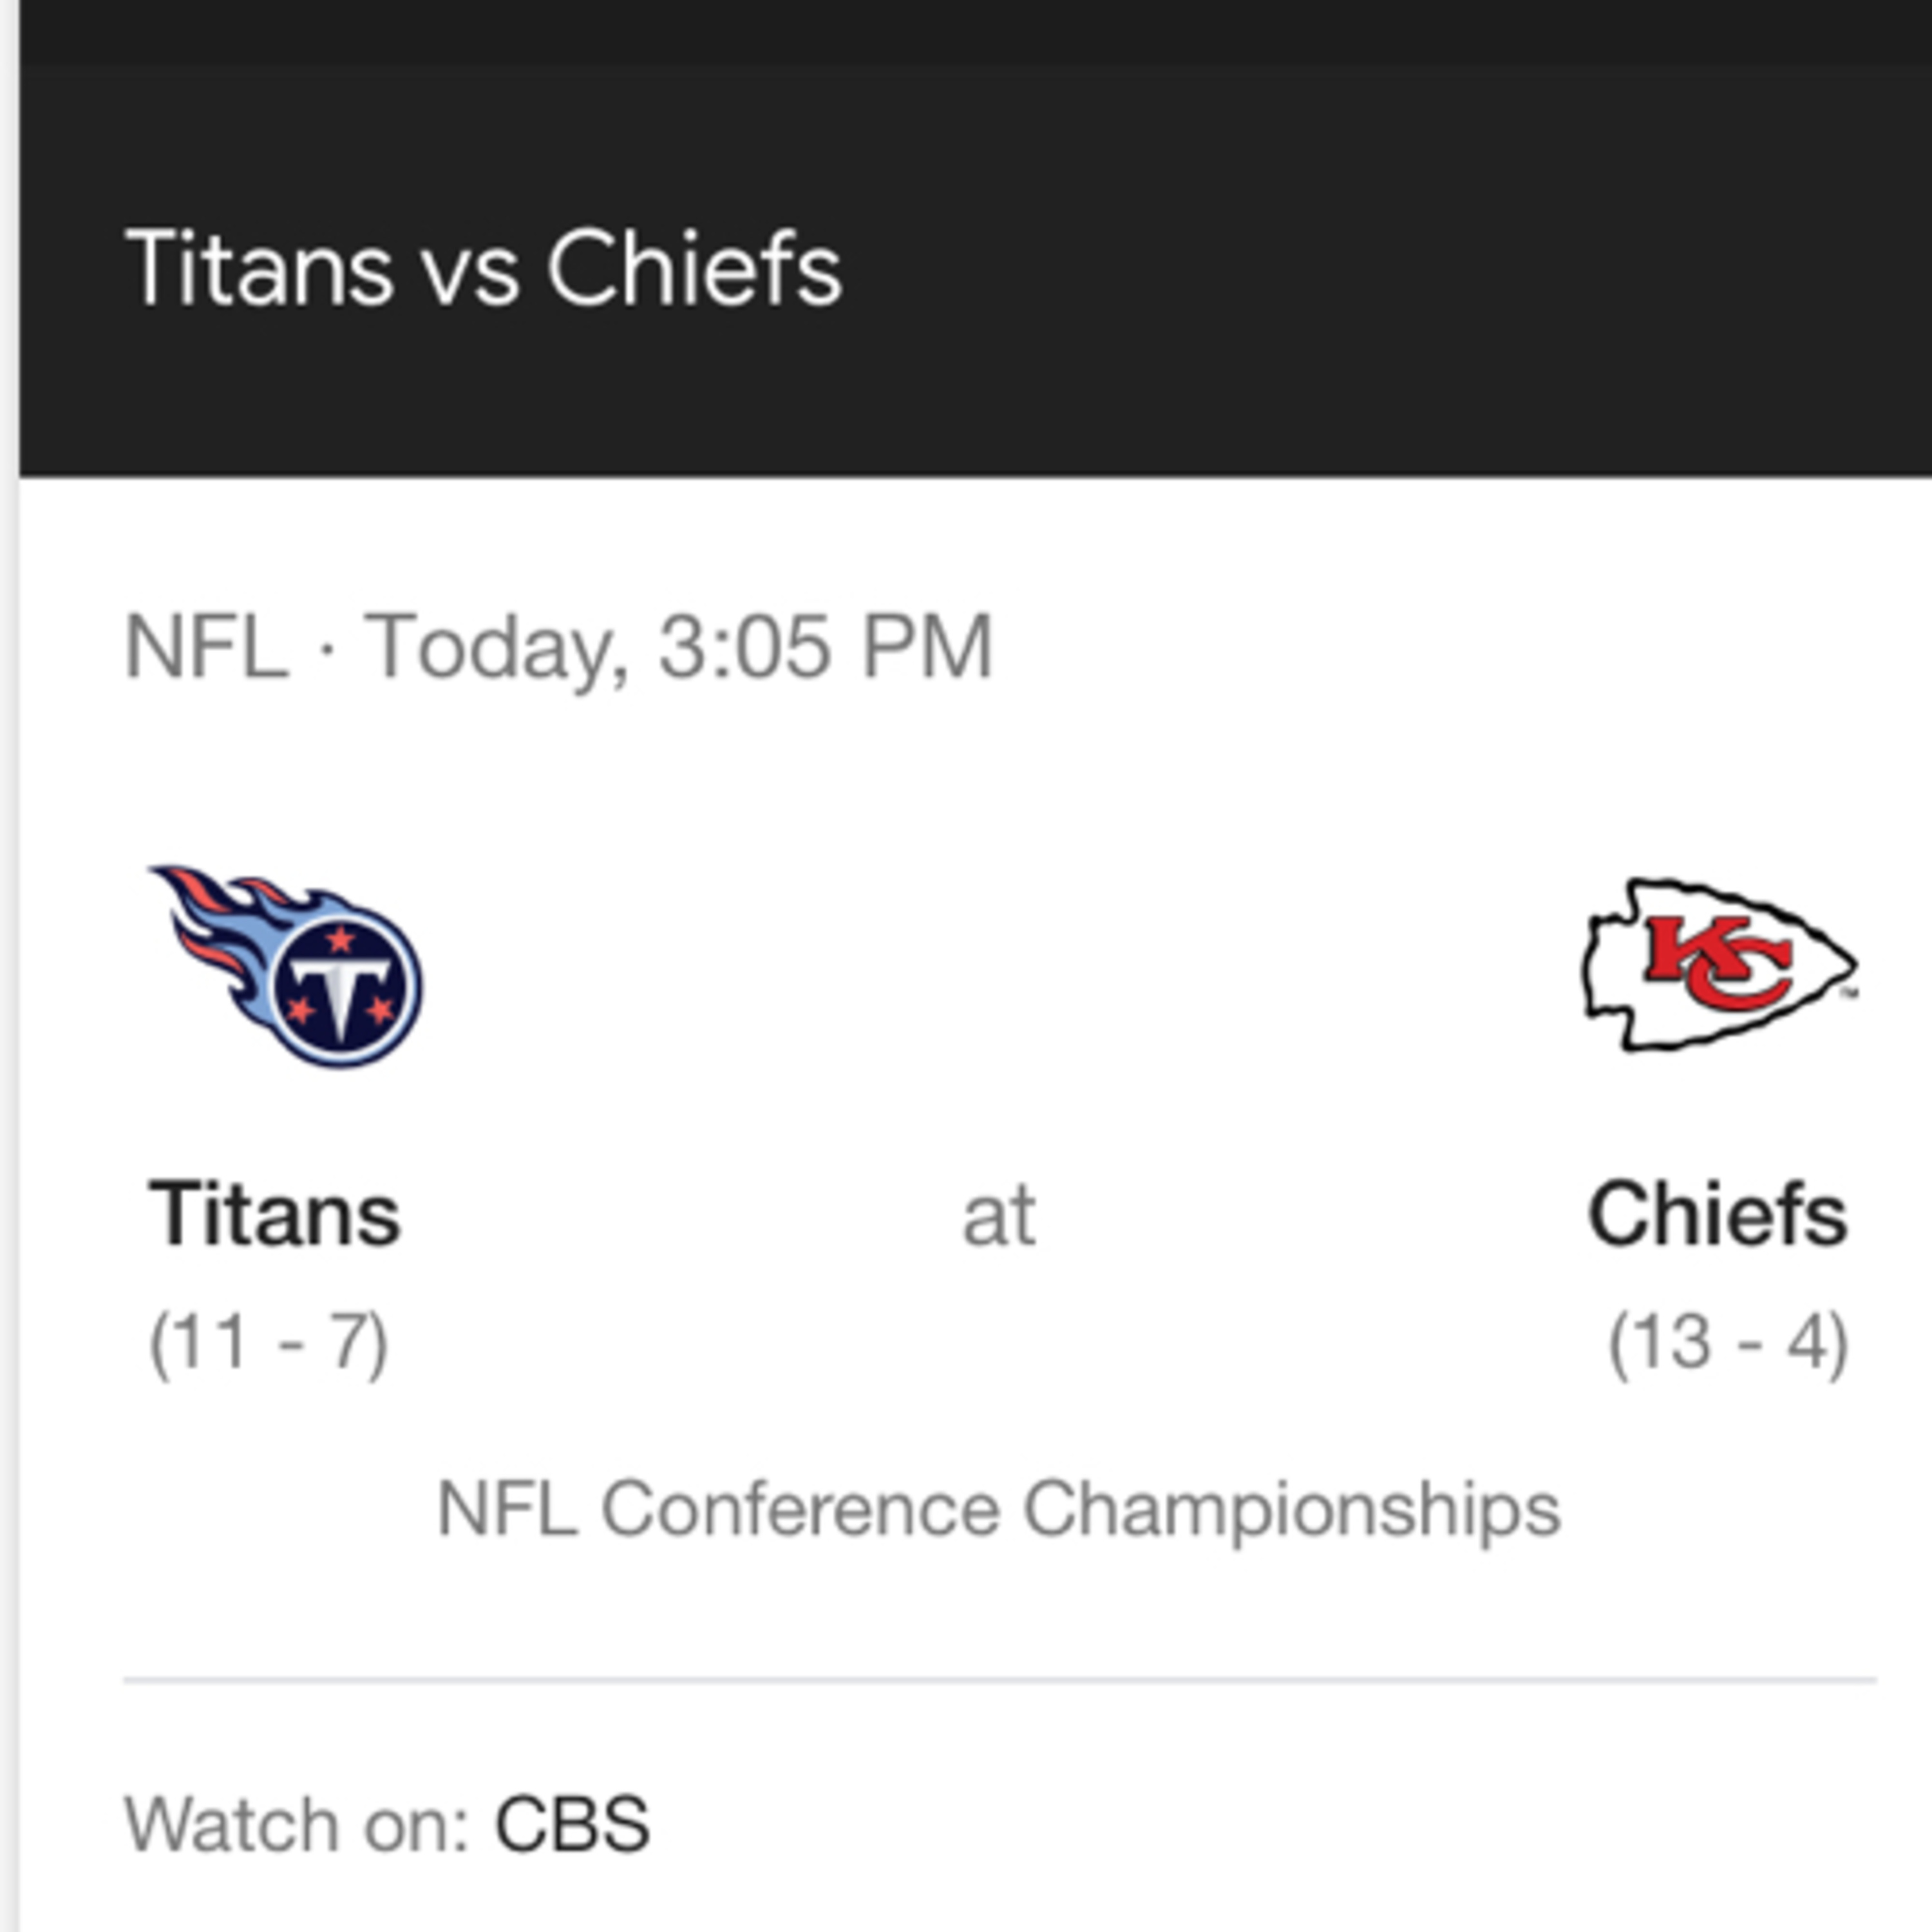The width and height of the screenshot is (1932, 1932).
Task: Open the Titans team name link
Action: [x=275, y=1215]
